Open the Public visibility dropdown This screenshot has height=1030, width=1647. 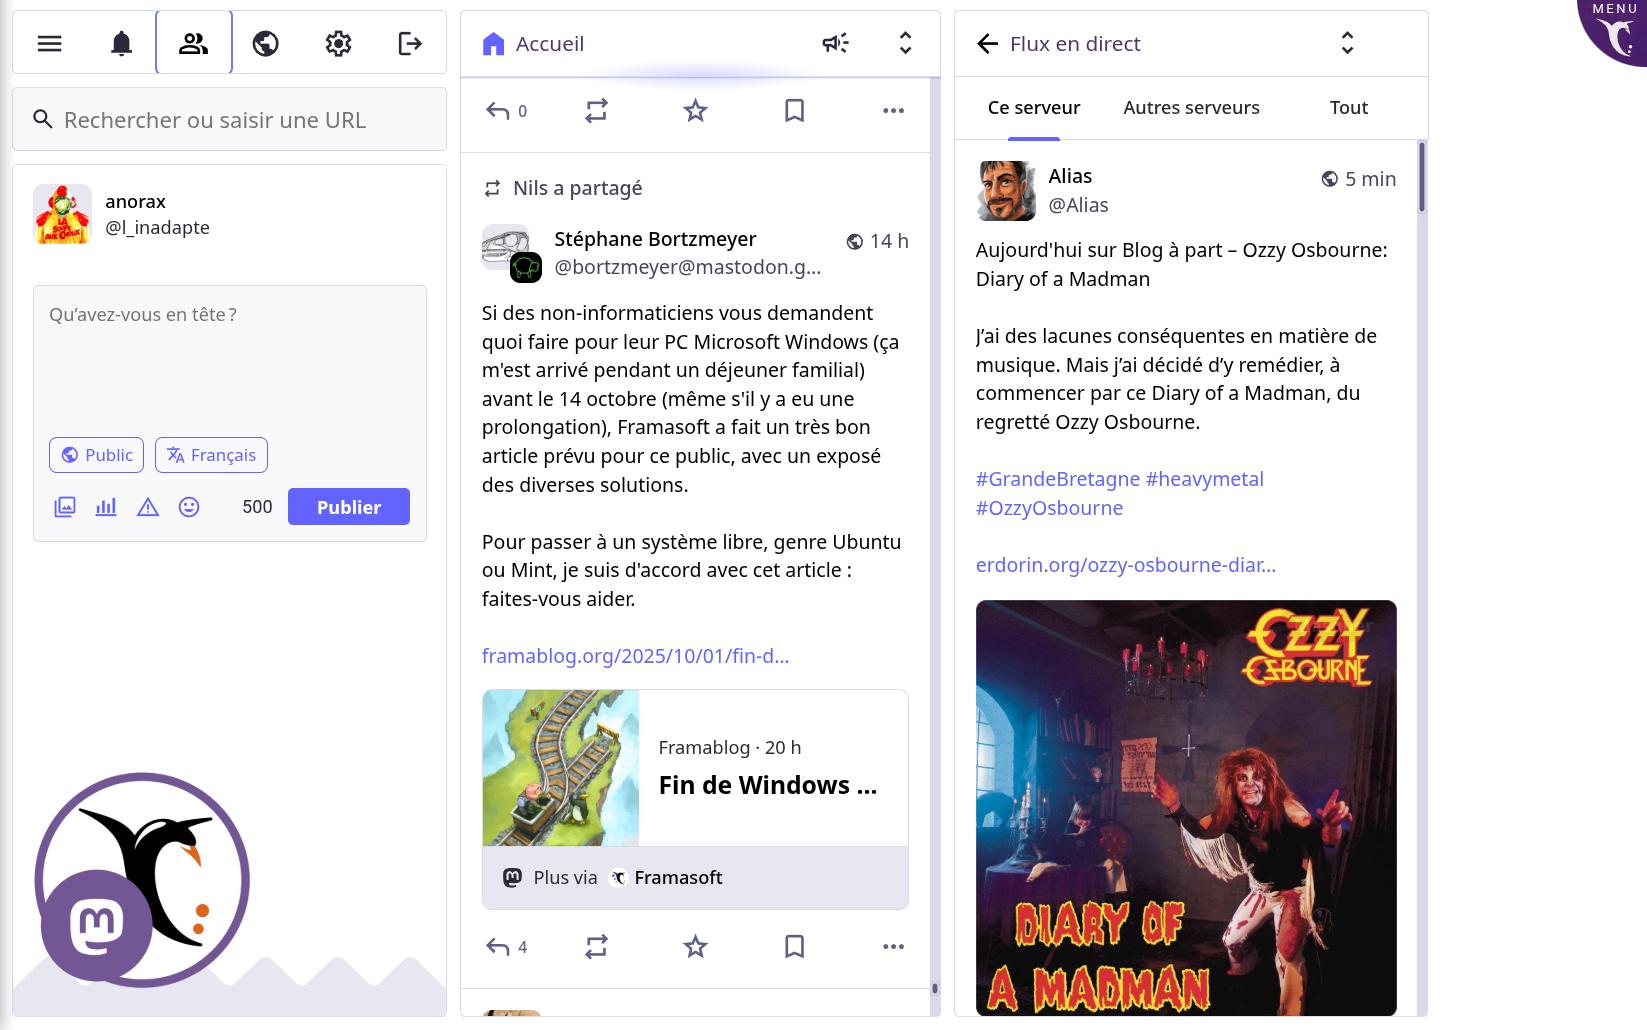[96, 455]
